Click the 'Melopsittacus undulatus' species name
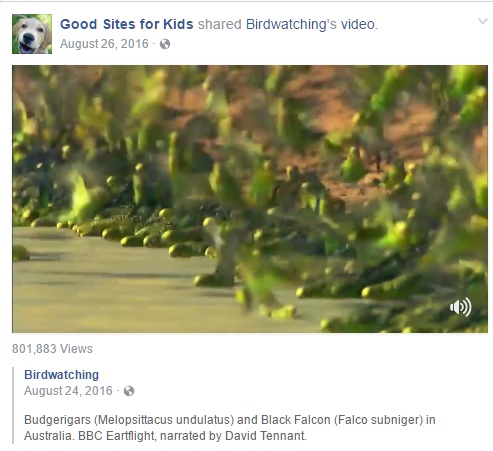This screenshot has height=451, width=493. pos(166,420)
